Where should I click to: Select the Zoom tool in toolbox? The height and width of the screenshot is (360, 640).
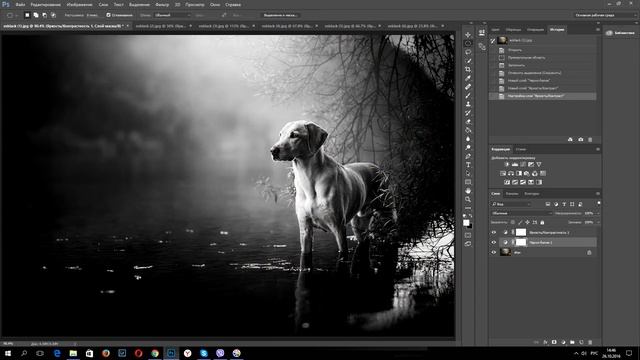click(468, 199)
